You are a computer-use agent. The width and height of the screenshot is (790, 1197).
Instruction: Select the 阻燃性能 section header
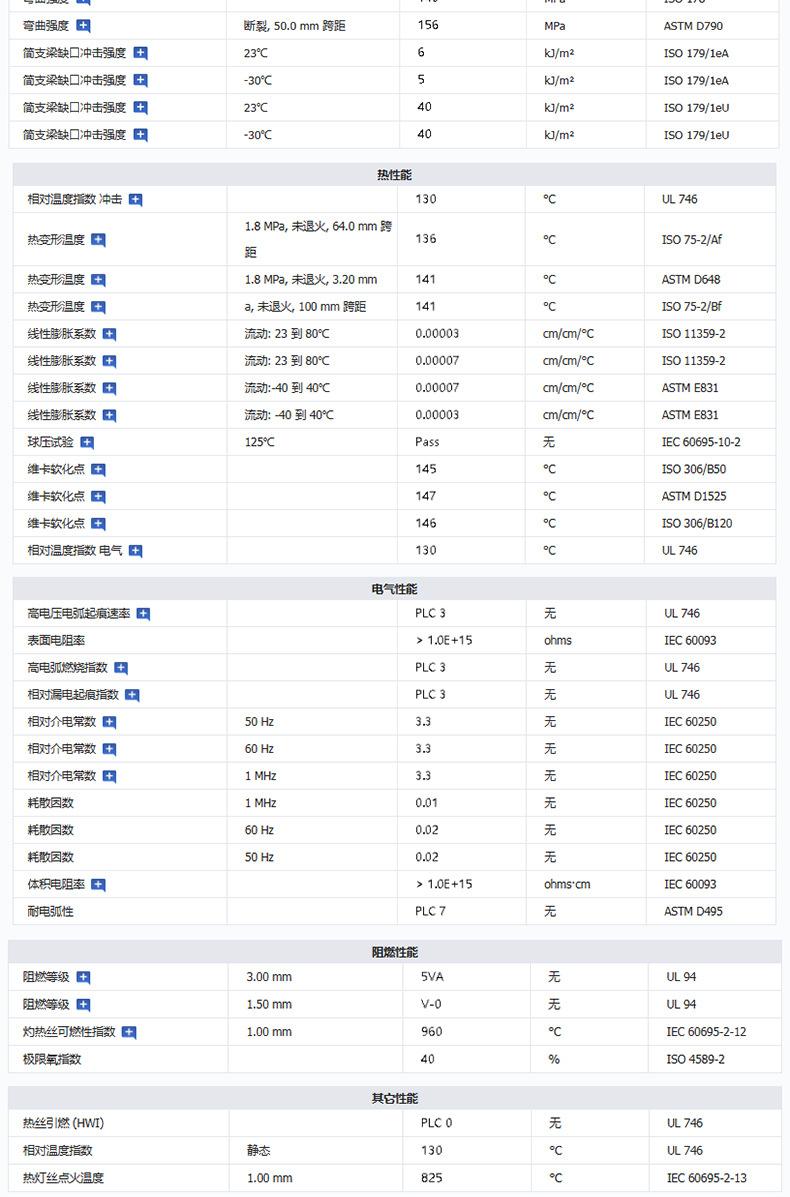tap(394, 952)
